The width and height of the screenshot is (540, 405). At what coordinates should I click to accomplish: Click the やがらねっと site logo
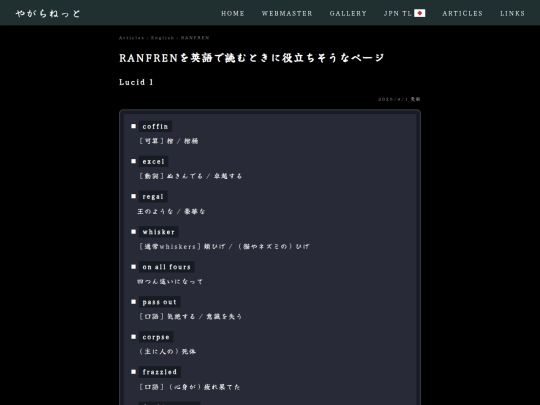coord(48,13)
